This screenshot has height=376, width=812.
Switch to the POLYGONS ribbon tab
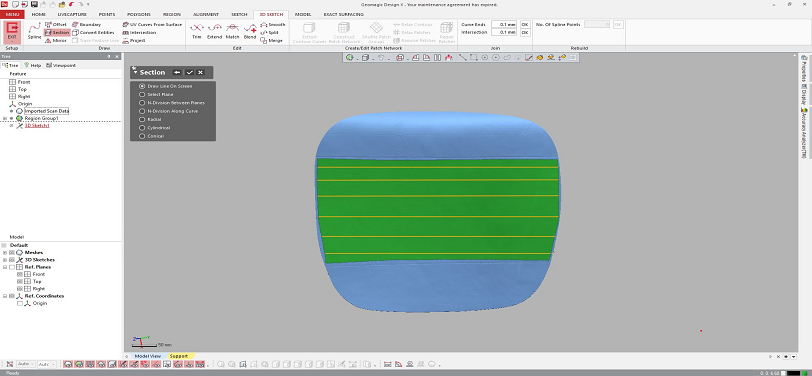[x=138, y=15]
